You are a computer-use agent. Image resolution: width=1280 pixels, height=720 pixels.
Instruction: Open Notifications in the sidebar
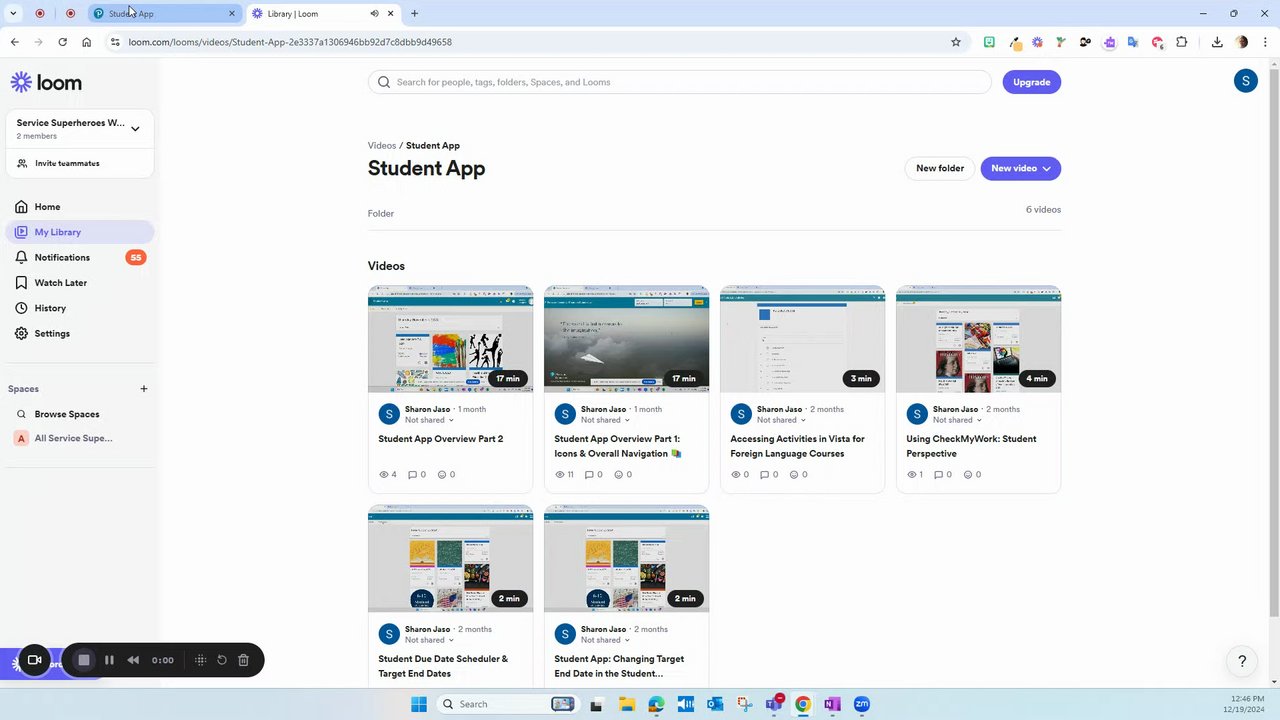[80, 257]
